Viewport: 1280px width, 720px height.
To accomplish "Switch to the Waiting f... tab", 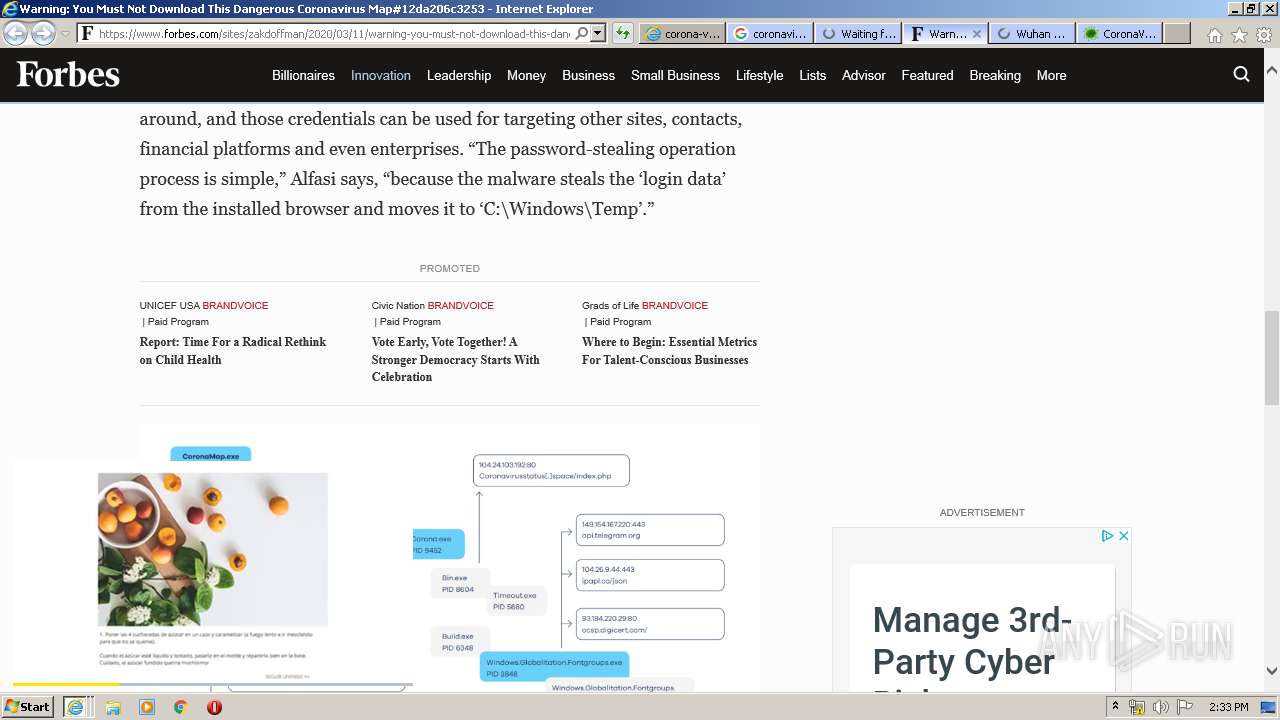I will click(858, 33).
